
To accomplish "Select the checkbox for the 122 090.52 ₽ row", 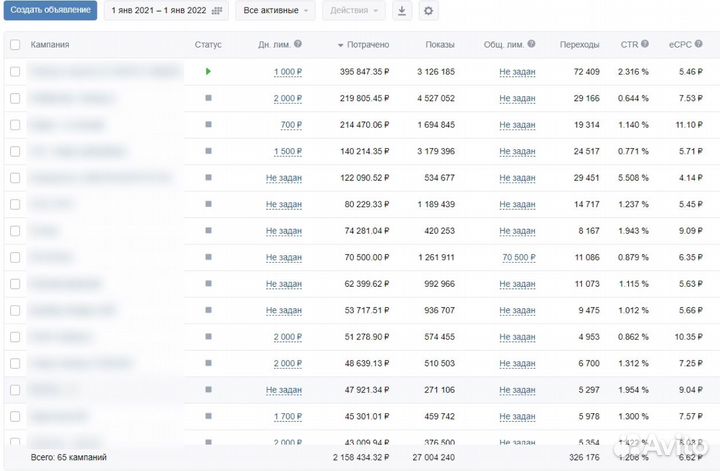I will (x=15, y=178).
